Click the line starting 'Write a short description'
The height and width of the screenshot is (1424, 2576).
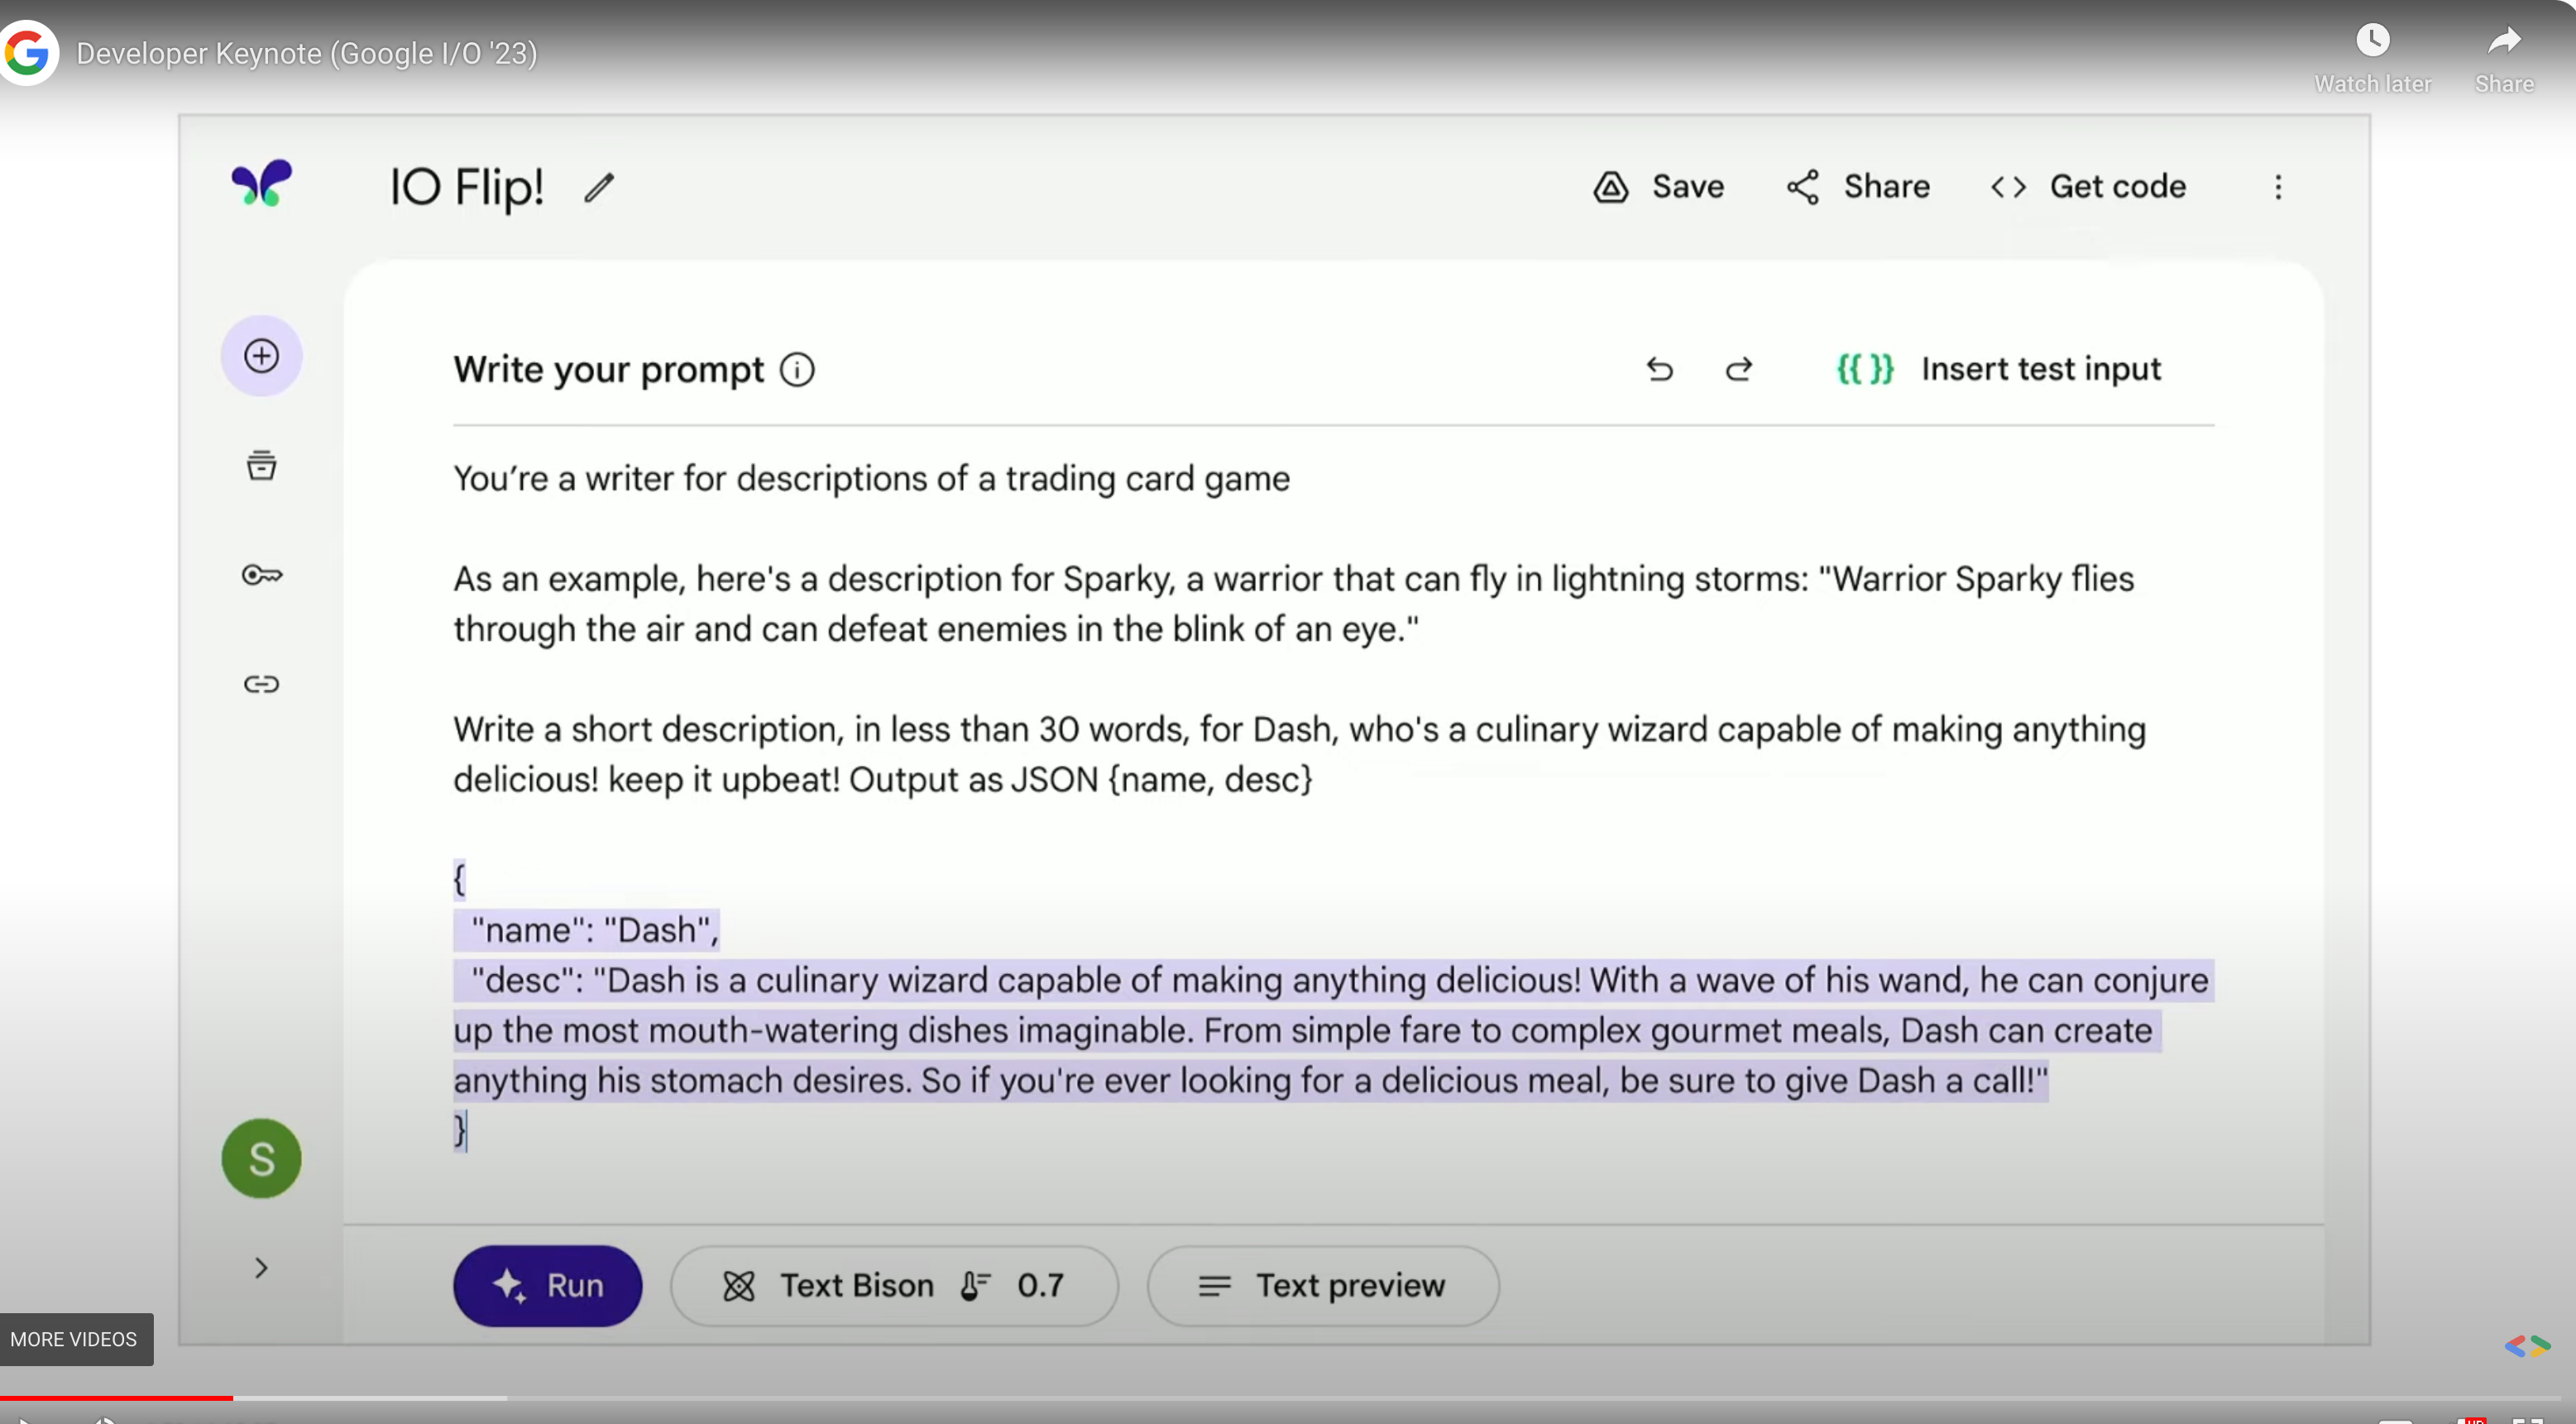tap(1300, 730)
